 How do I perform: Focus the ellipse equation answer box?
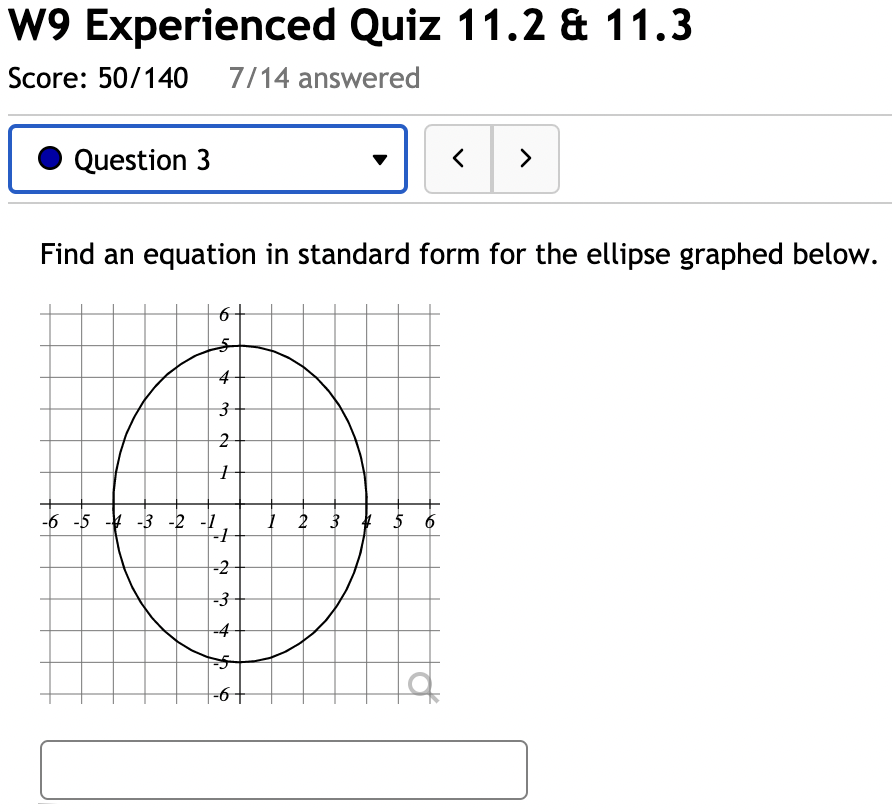point(284,770)
